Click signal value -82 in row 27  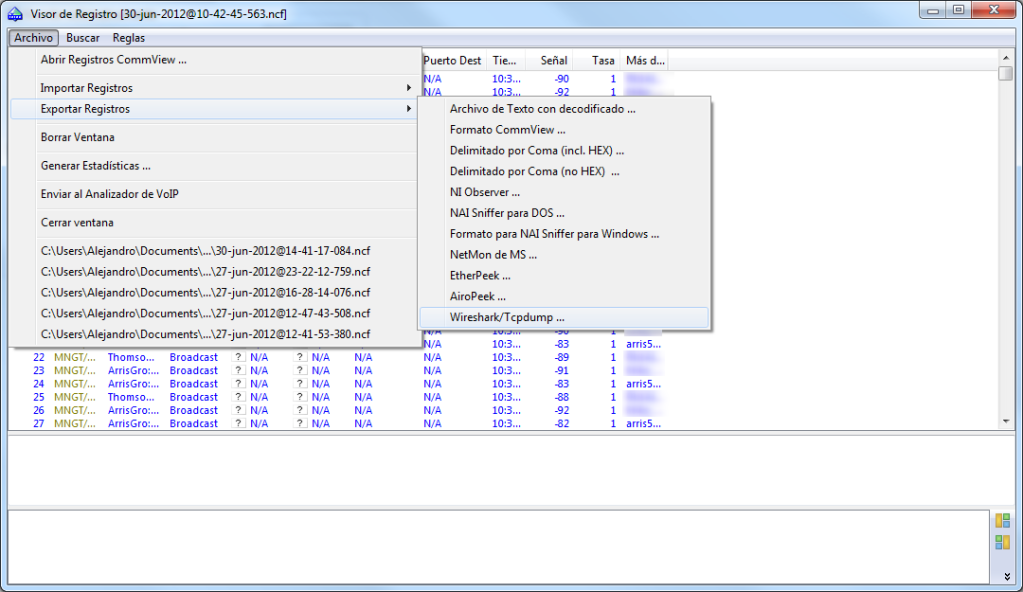(x=560, y=424)
